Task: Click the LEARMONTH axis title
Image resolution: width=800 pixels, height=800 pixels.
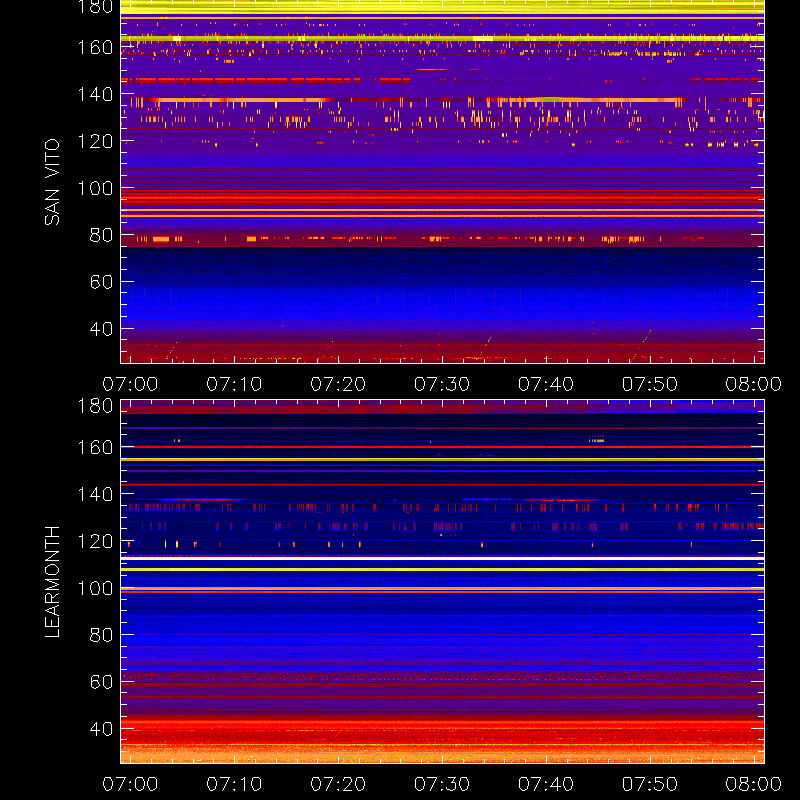Action: pyautogui.click(x=52, y=582)
